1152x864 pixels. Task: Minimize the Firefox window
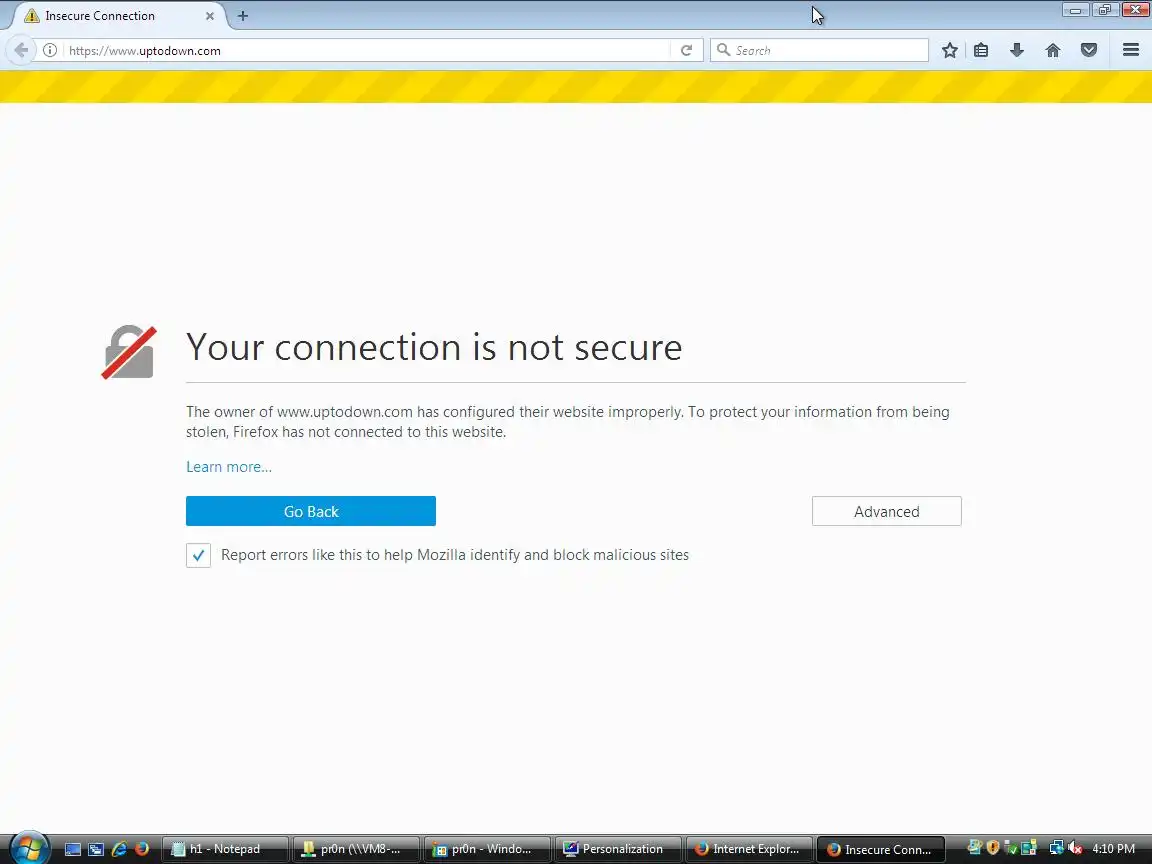[x=1075, y=10]
